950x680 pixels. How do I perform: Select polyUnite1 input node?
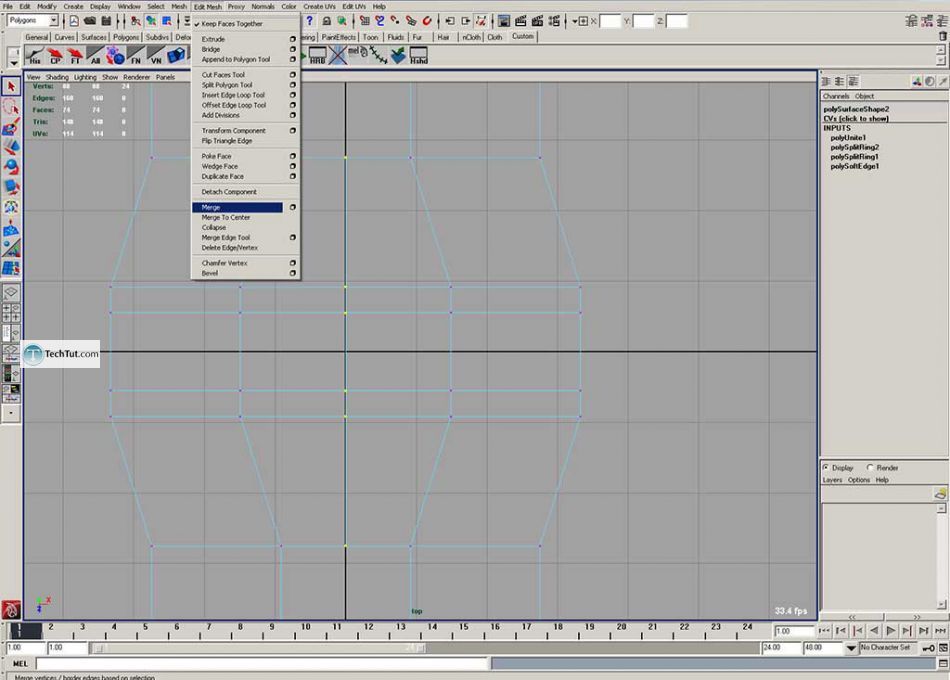[848, 138]
